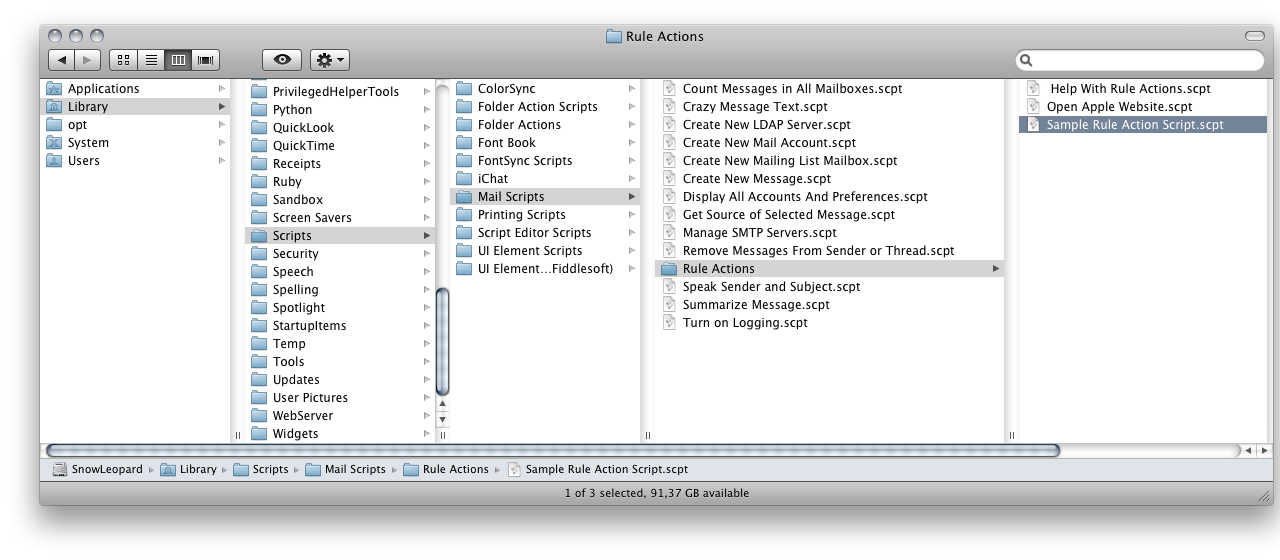
Task: Expand Rule Actions via its arrow
Action: point(996,269)
